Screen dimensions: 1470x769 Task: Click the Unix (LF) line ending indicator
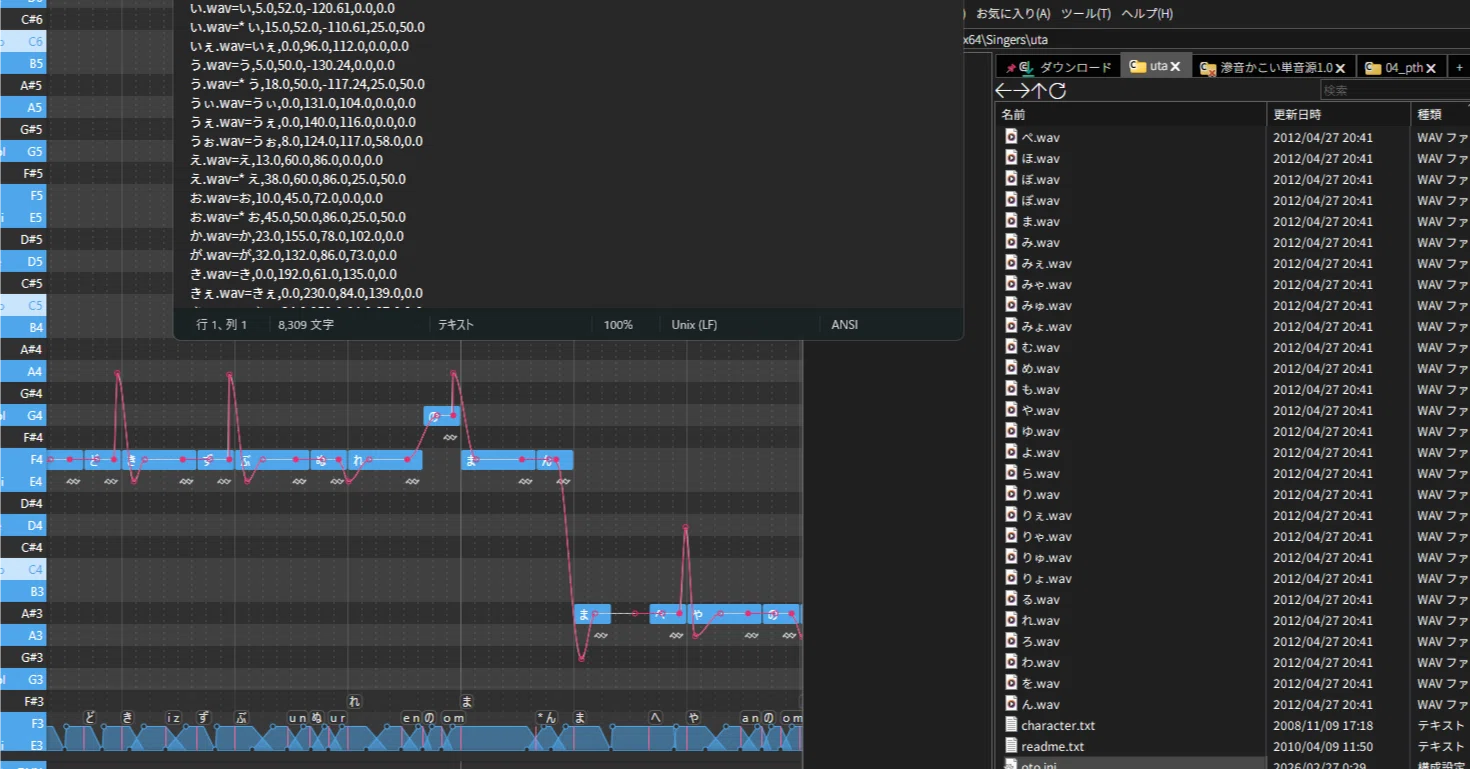pyautogui.click(x=694, y=325)
